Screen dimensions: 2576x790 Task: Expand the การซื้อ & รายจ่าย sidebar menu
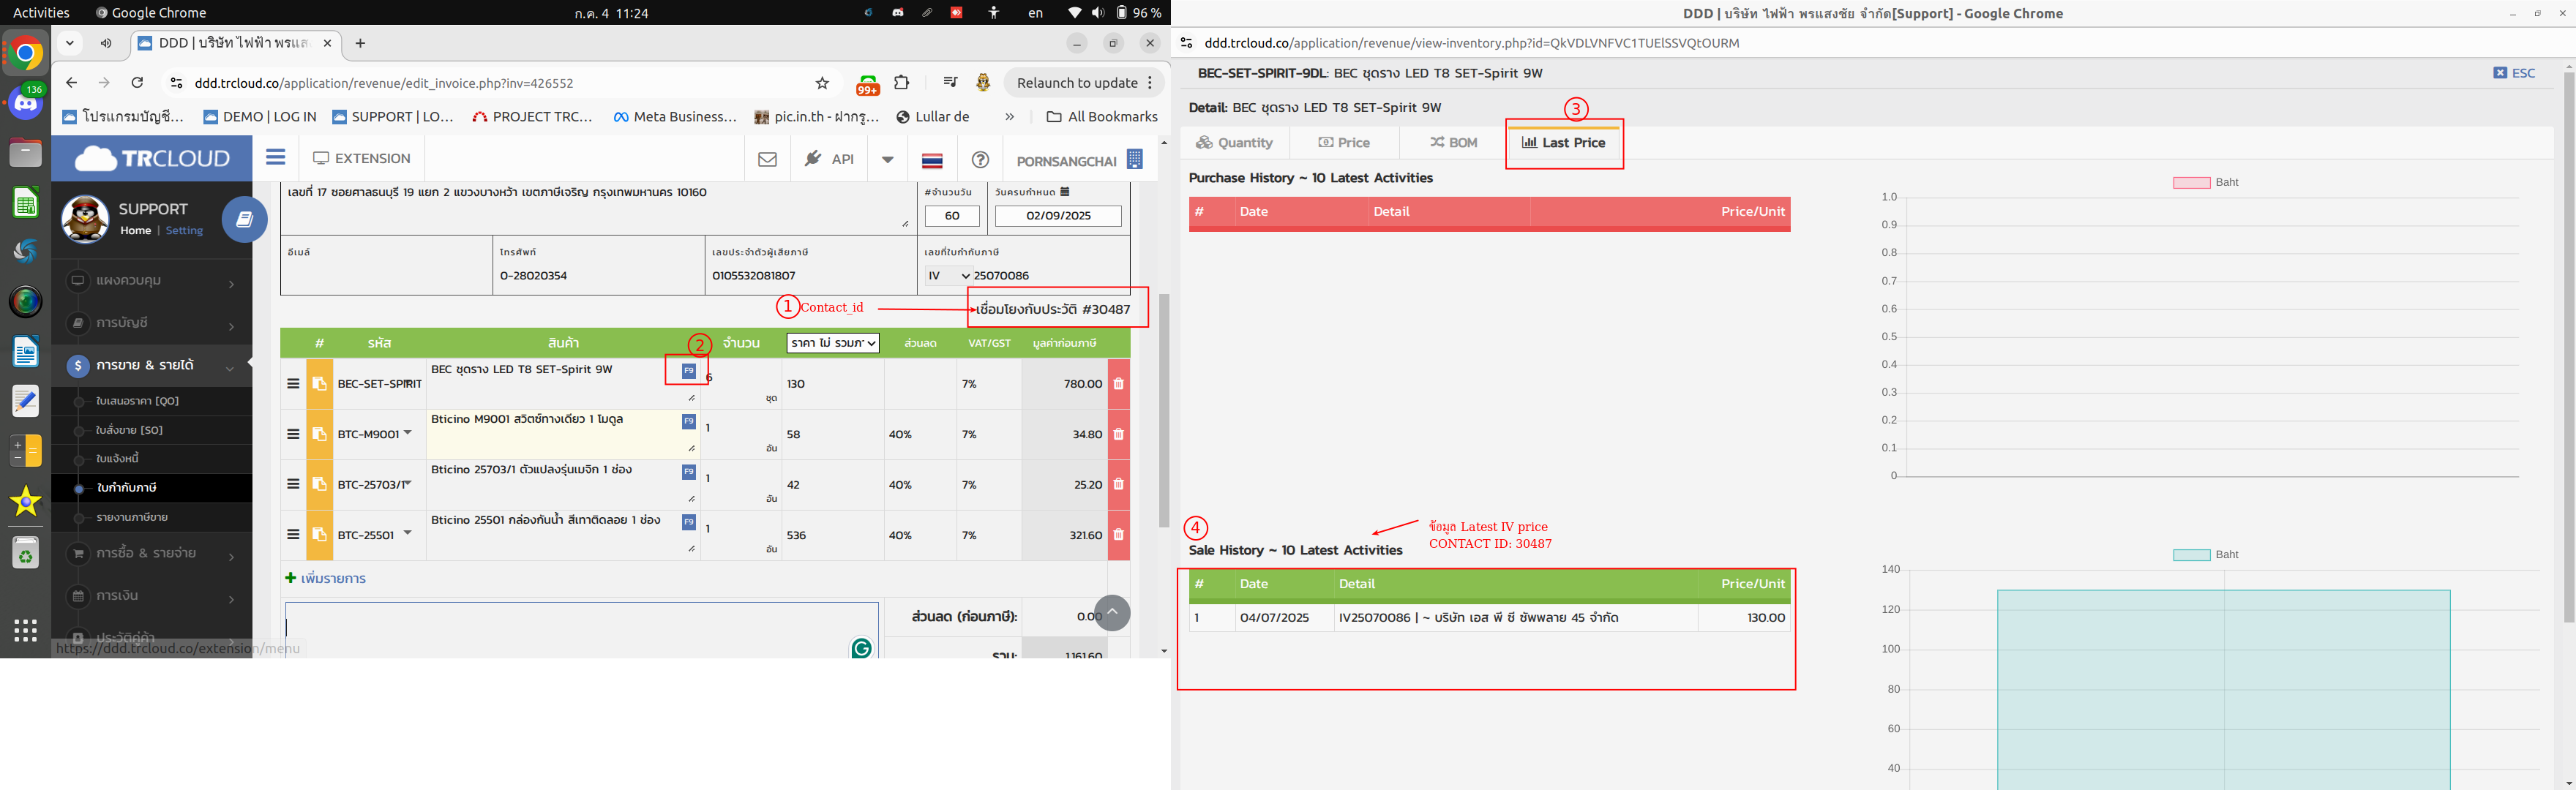[x=152, y=554]
